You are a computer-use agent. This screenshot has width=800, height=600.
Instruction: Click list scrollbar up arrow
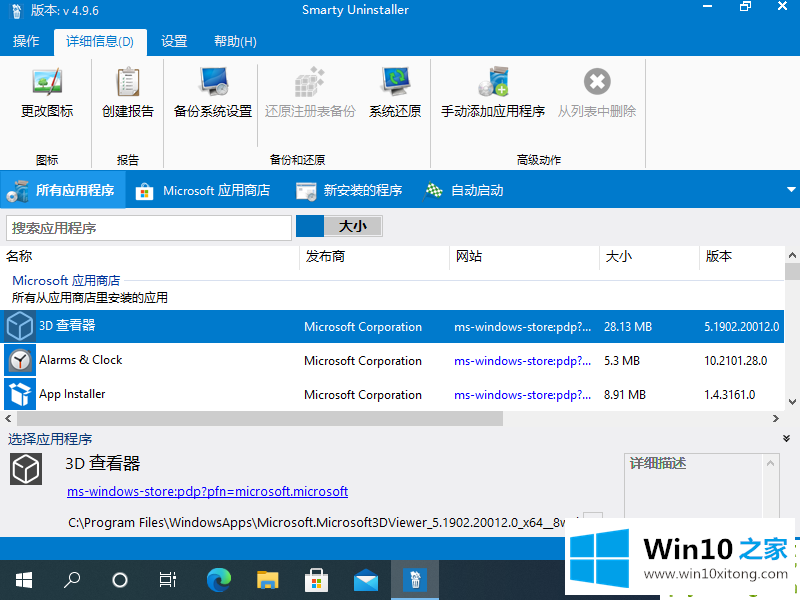click(x=792, y=255)
